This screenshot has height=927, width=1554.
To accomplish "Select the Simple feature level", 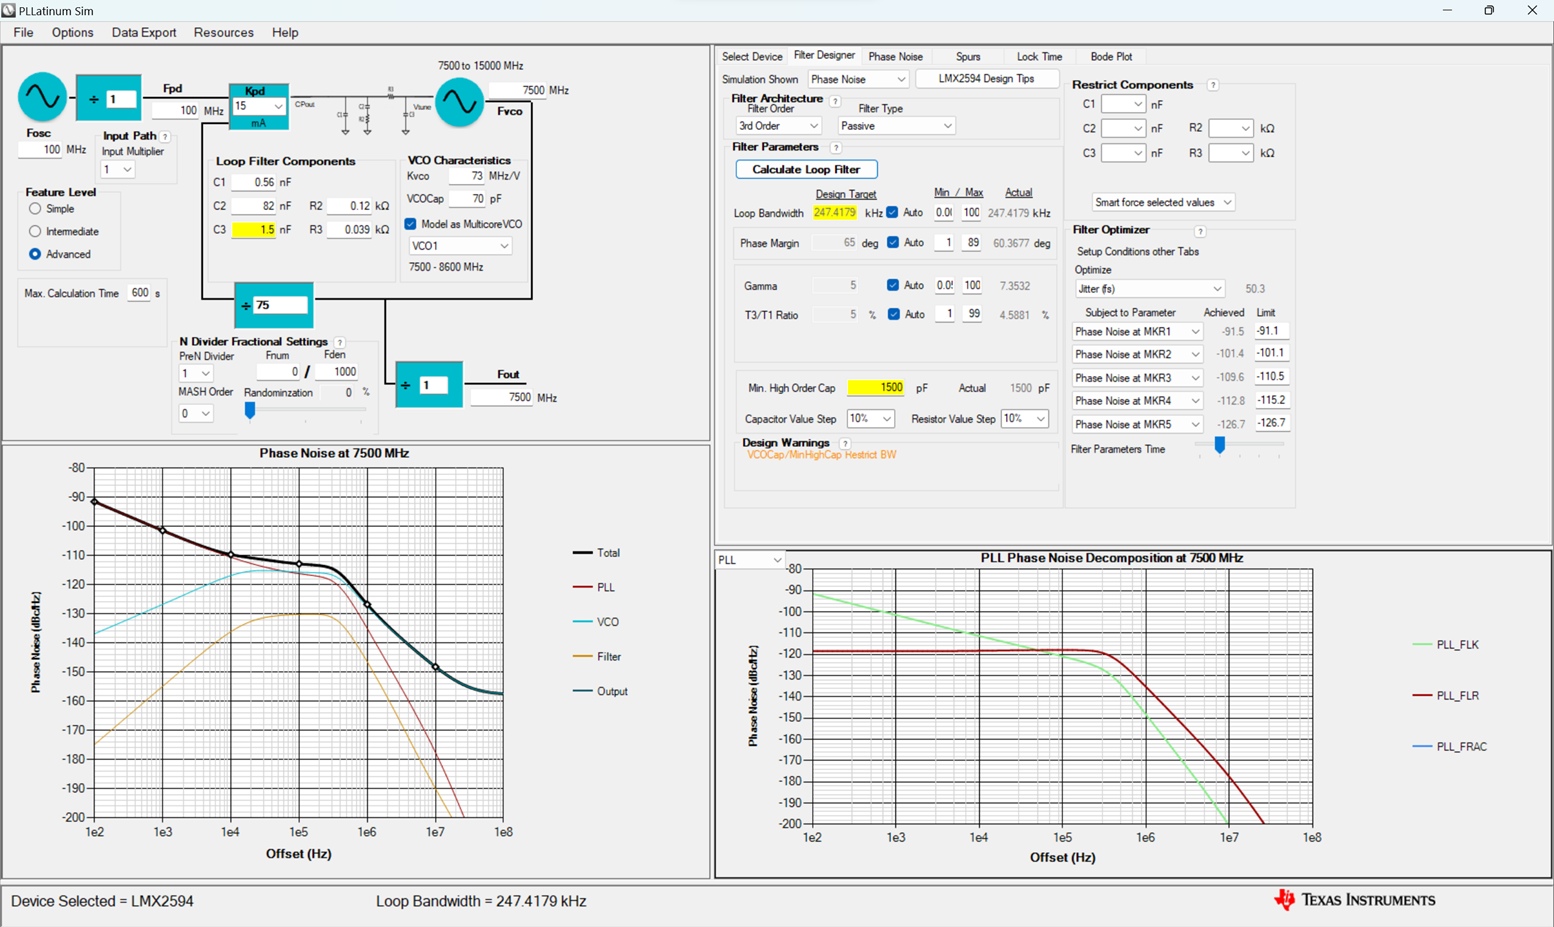I will click(35, 209).
